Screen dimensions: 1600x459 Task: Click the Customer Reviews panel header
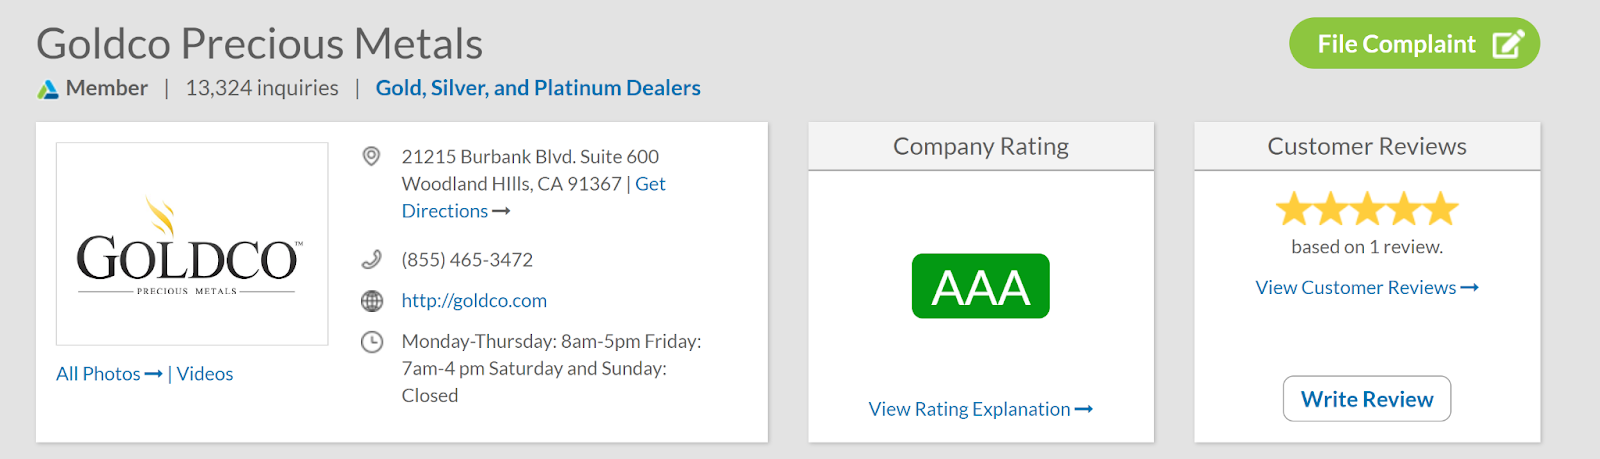pyautogui.click(x=1367, y=147)
